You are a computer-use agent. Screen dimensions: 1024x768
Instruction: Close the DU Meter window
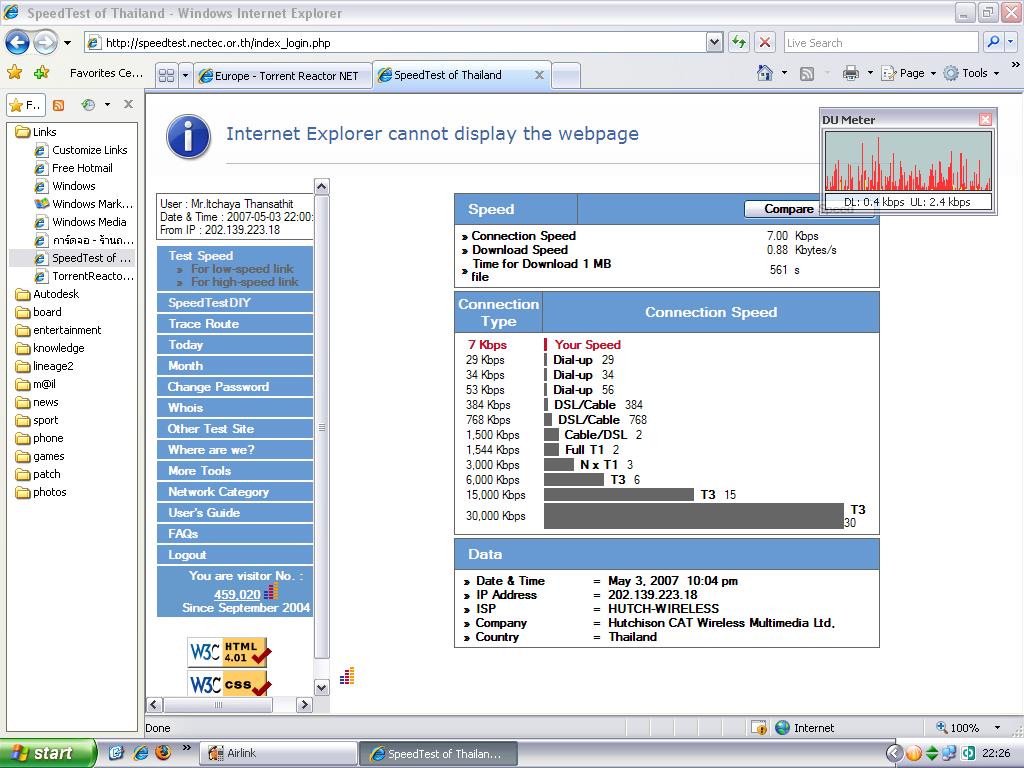[x=985, y=120]
